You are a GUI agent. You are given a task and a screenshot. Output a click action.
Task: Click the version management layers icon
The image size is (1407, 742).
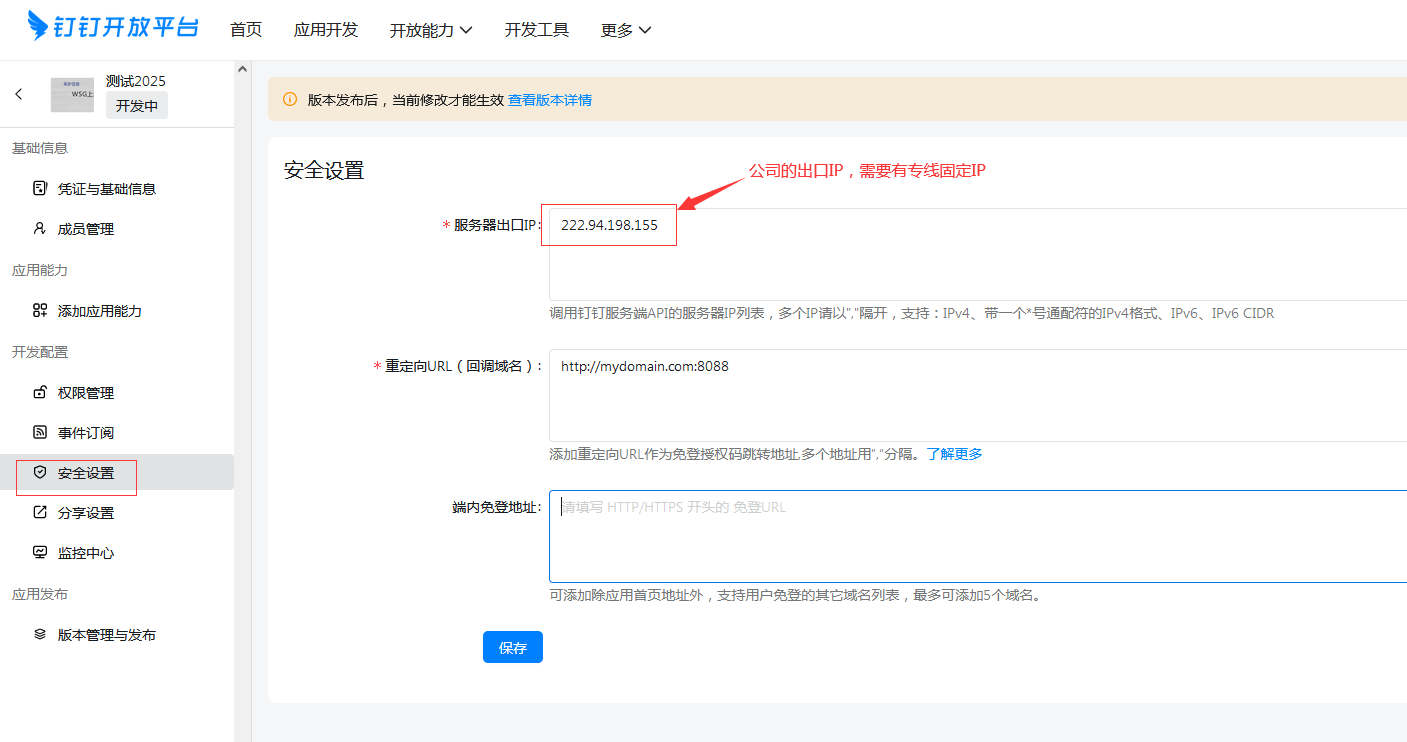pyautogui.click(x=40, y=634)
